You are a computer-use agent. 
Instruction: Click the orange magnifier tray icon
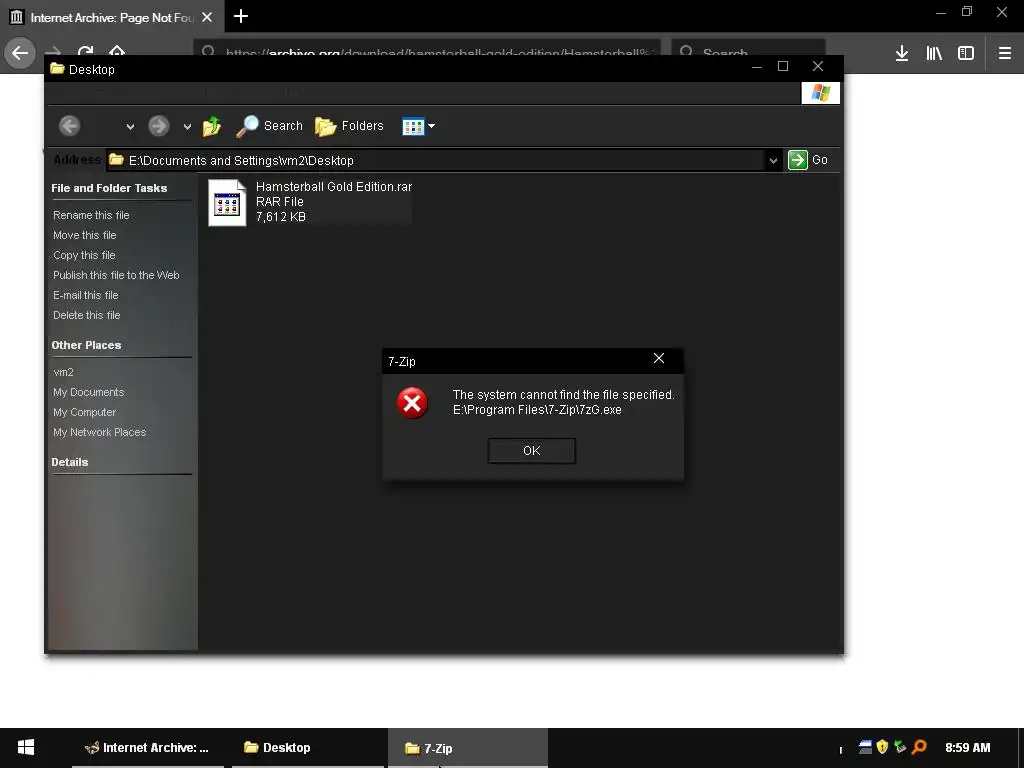pyautogui.click(x=919, y=746)
